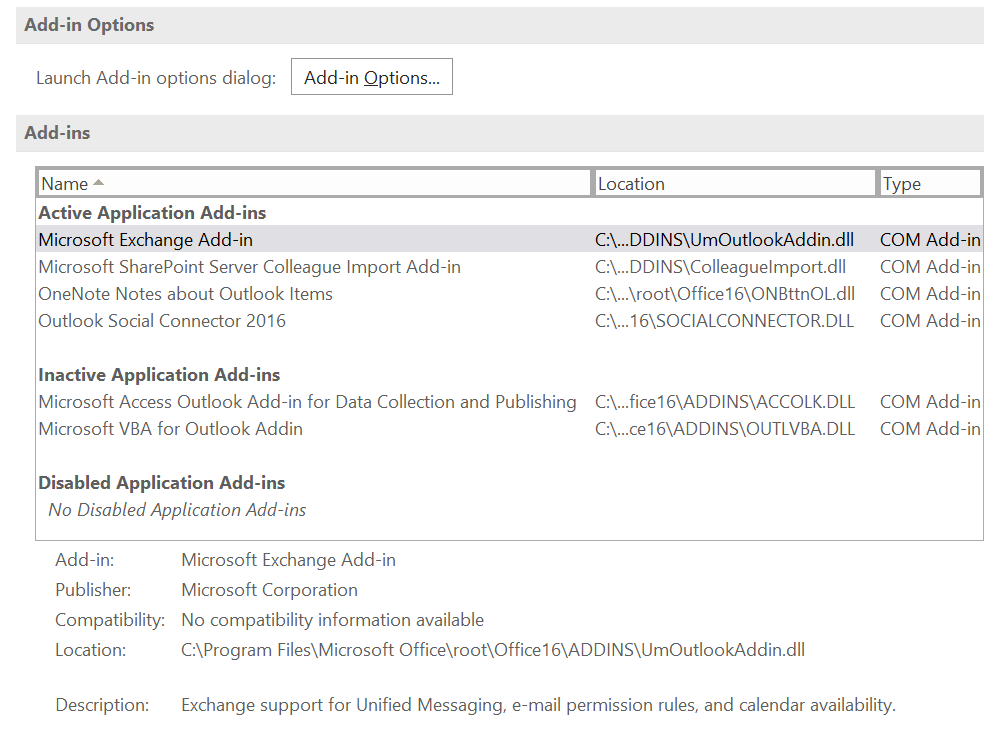Select Microsoft Access Outlook Add-in for Data Collection
The image size is (1002, 751).
pyautogui.click(x=307, y=402)
